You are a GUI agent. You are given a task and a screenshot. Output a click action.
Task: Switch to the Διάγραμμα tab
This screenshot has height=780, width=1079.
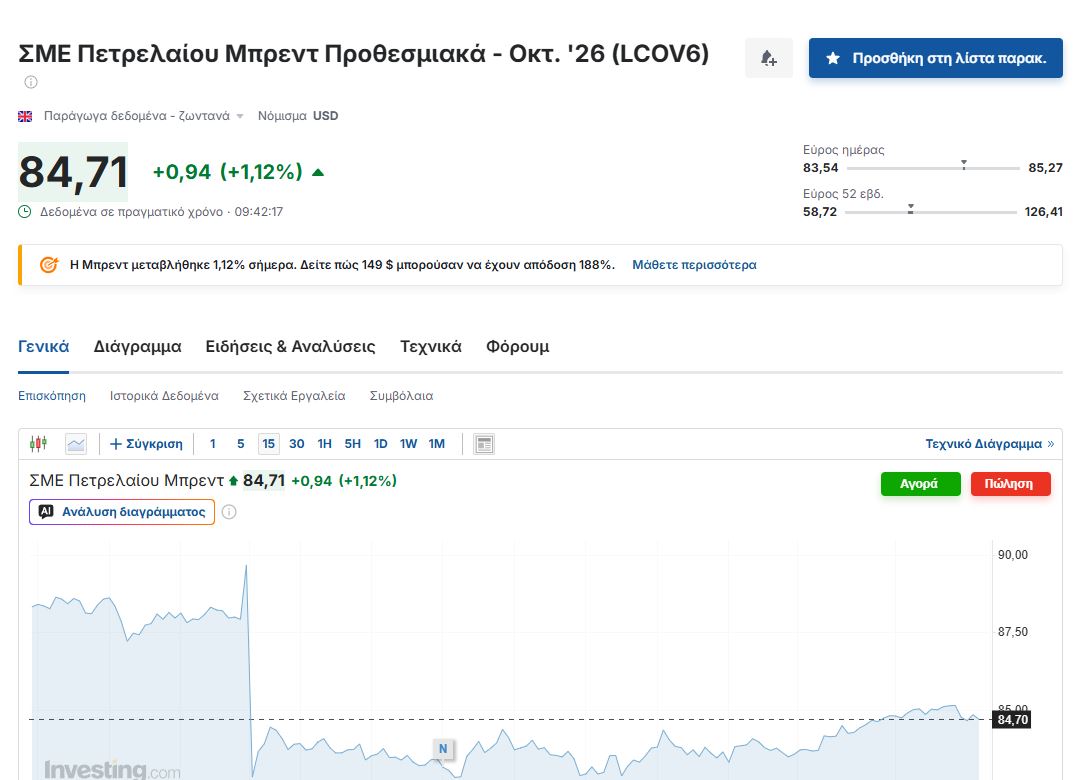click(137, 346)
